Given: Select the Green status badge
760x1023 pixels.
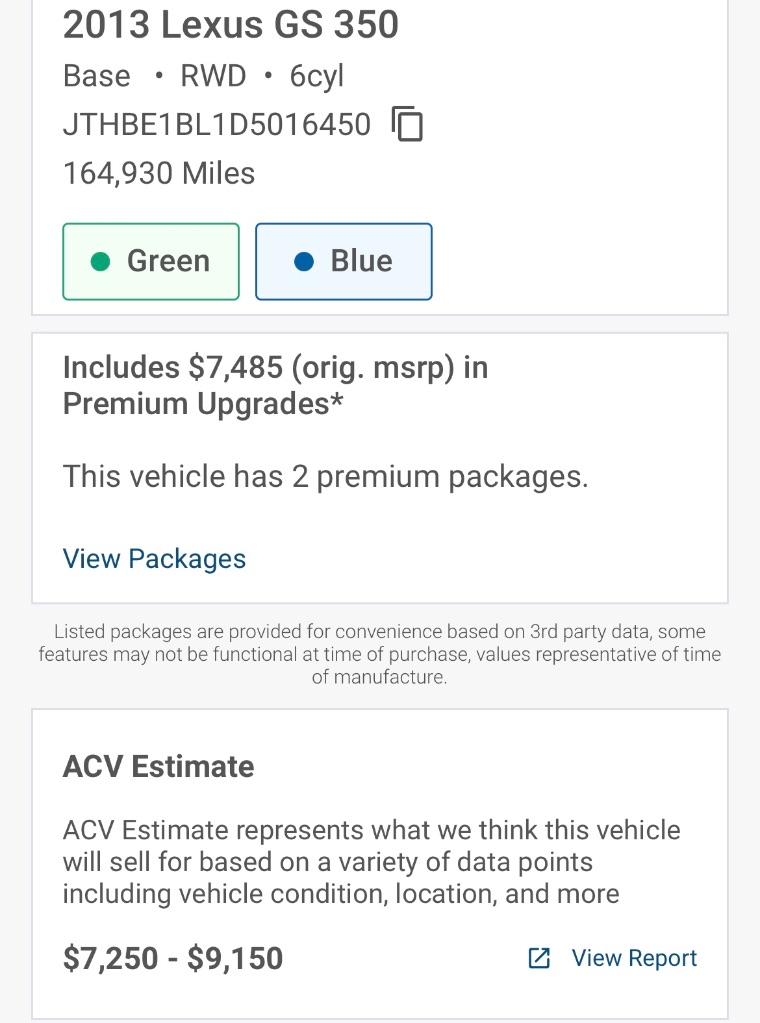Looking at the screenshot, I should pyautogui.click(x=151, y=261).
